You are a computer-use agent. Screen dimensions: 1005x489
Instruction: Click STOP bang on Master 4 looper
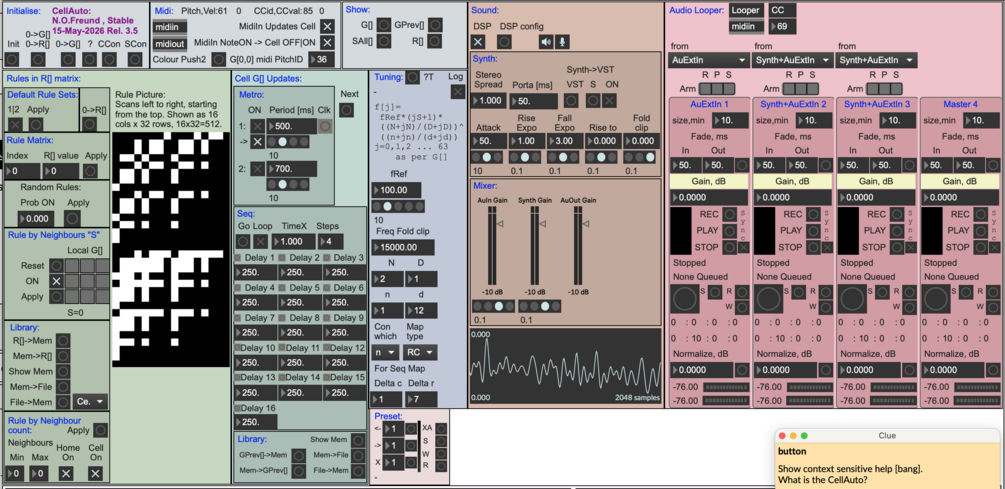point(980,247)
